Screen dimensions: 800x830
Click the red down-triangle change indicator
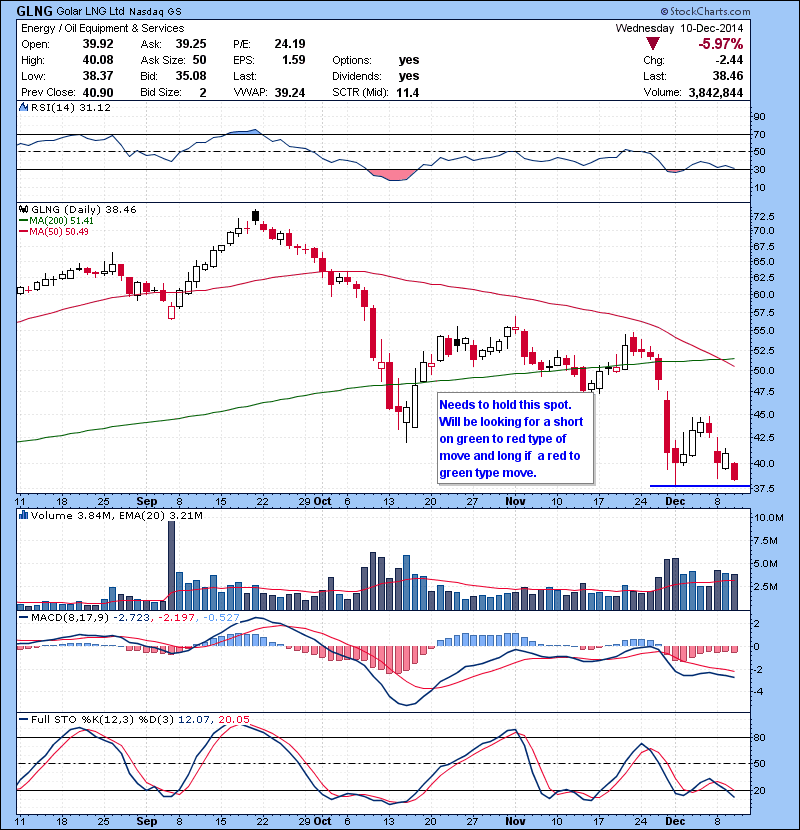click(x=653, y=44)
